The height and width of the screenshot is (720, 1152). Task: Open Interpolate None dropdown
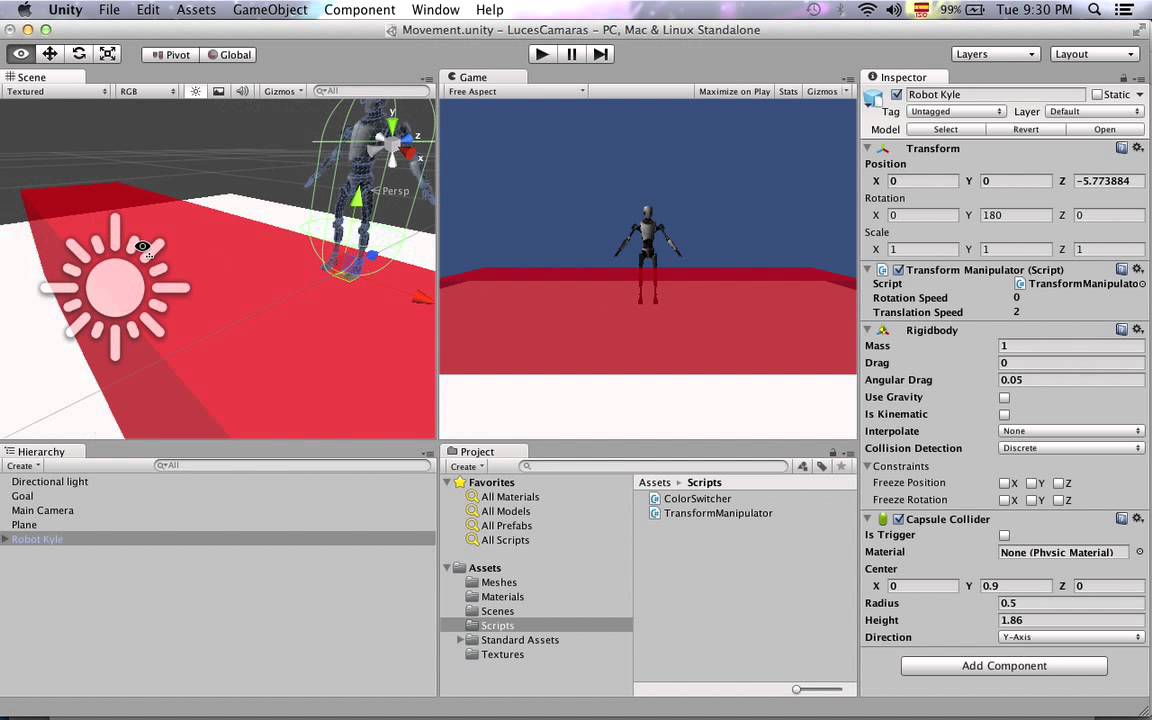tap(1071, 431)
